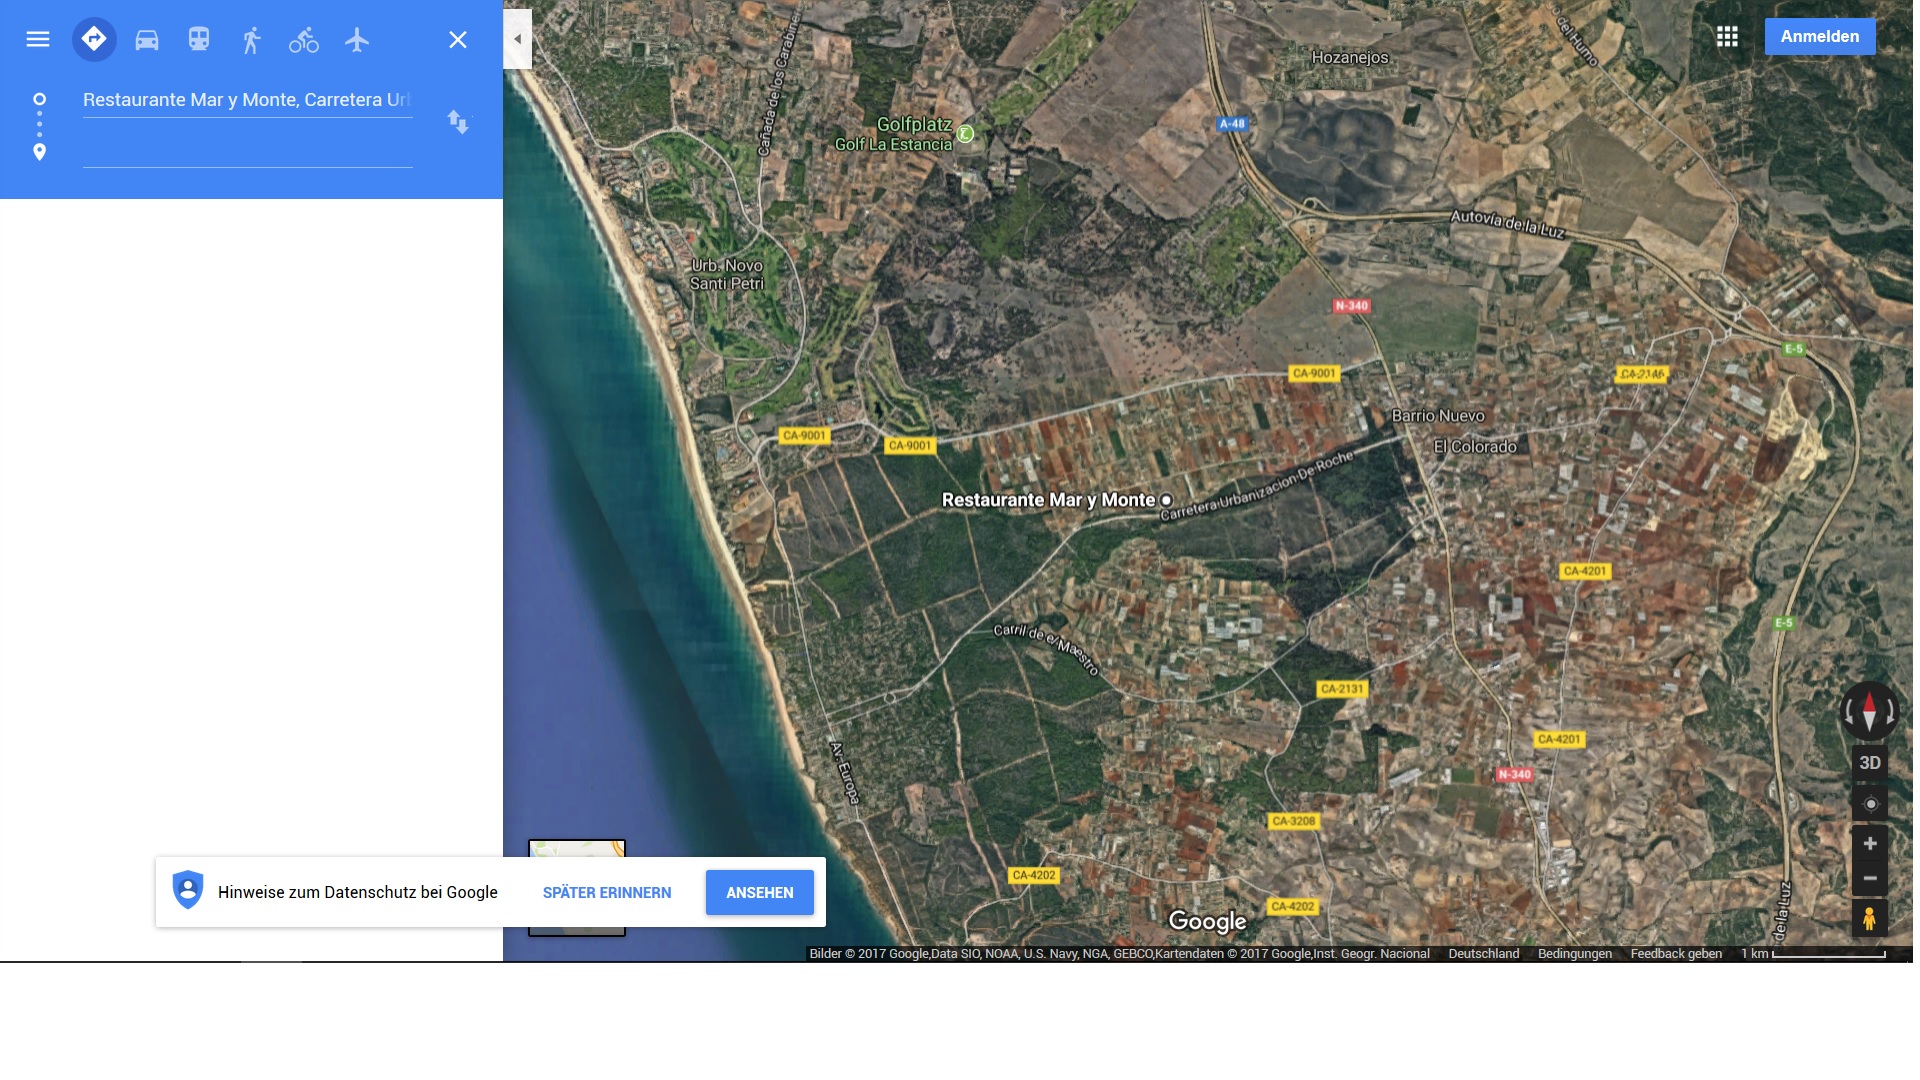Click the ANSEHEN privacy button
Screen dimensions: 1920x1080
759,893
